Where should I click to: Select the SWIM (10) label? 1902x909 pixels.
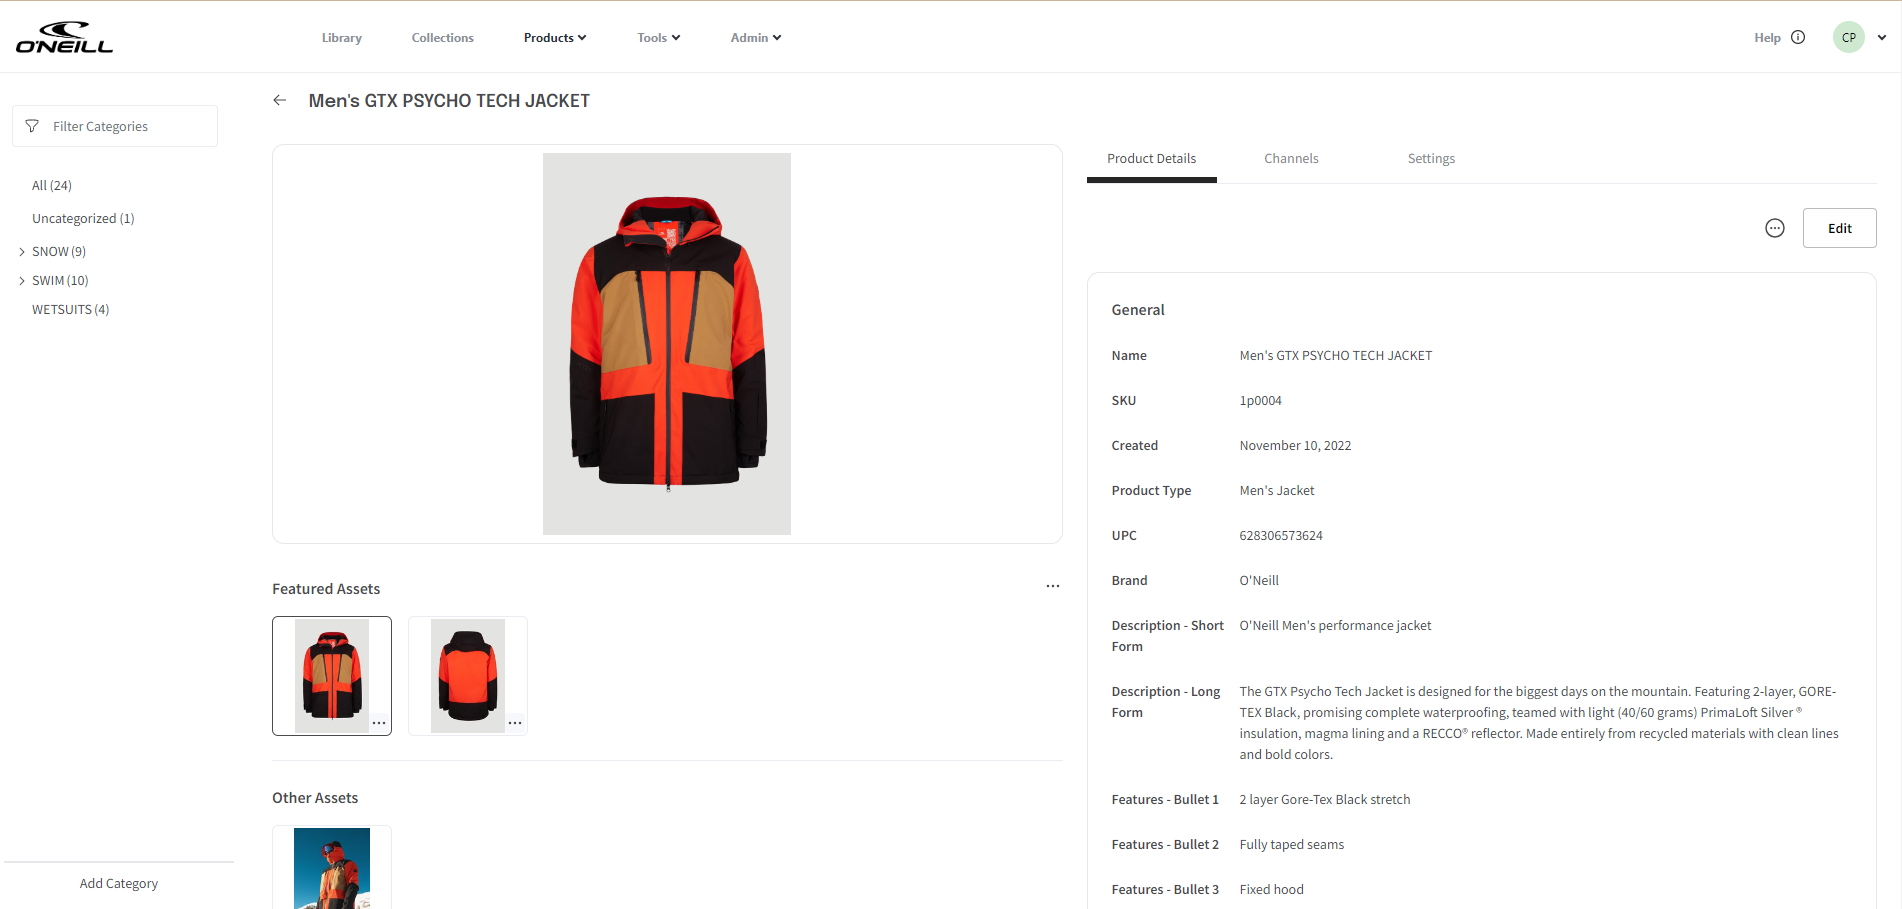pyautogui.click(x=60, y=280)
